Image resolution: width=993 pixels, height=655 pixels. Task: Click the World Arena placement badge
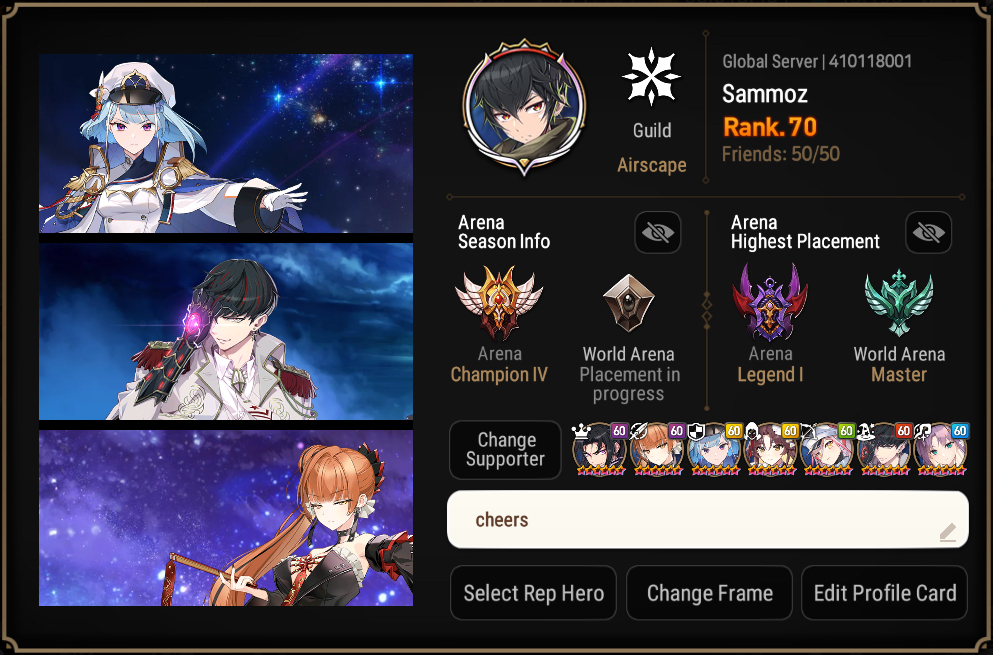click(x=628, y=303)
